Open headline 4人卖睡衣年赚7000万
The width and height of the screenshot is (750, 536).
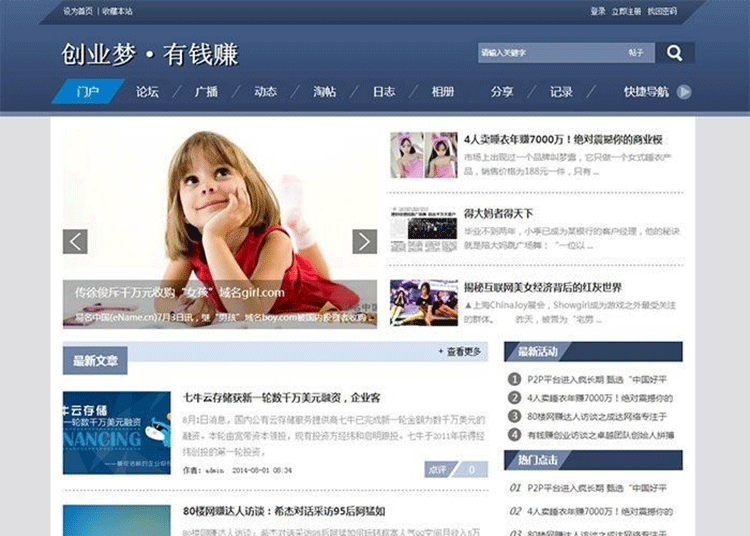tap(563, 139)
